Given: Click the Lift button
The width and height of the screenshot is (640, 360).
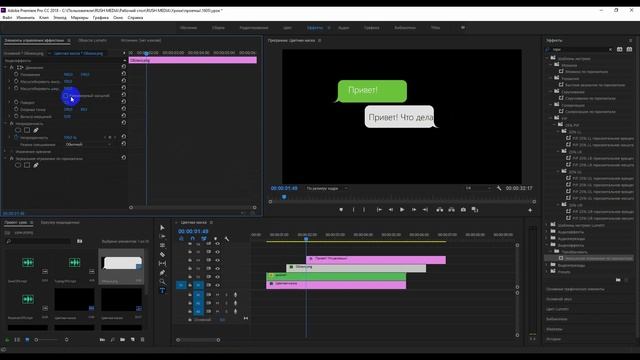Looking at the screenshot, I should click(x=440, y=210).
